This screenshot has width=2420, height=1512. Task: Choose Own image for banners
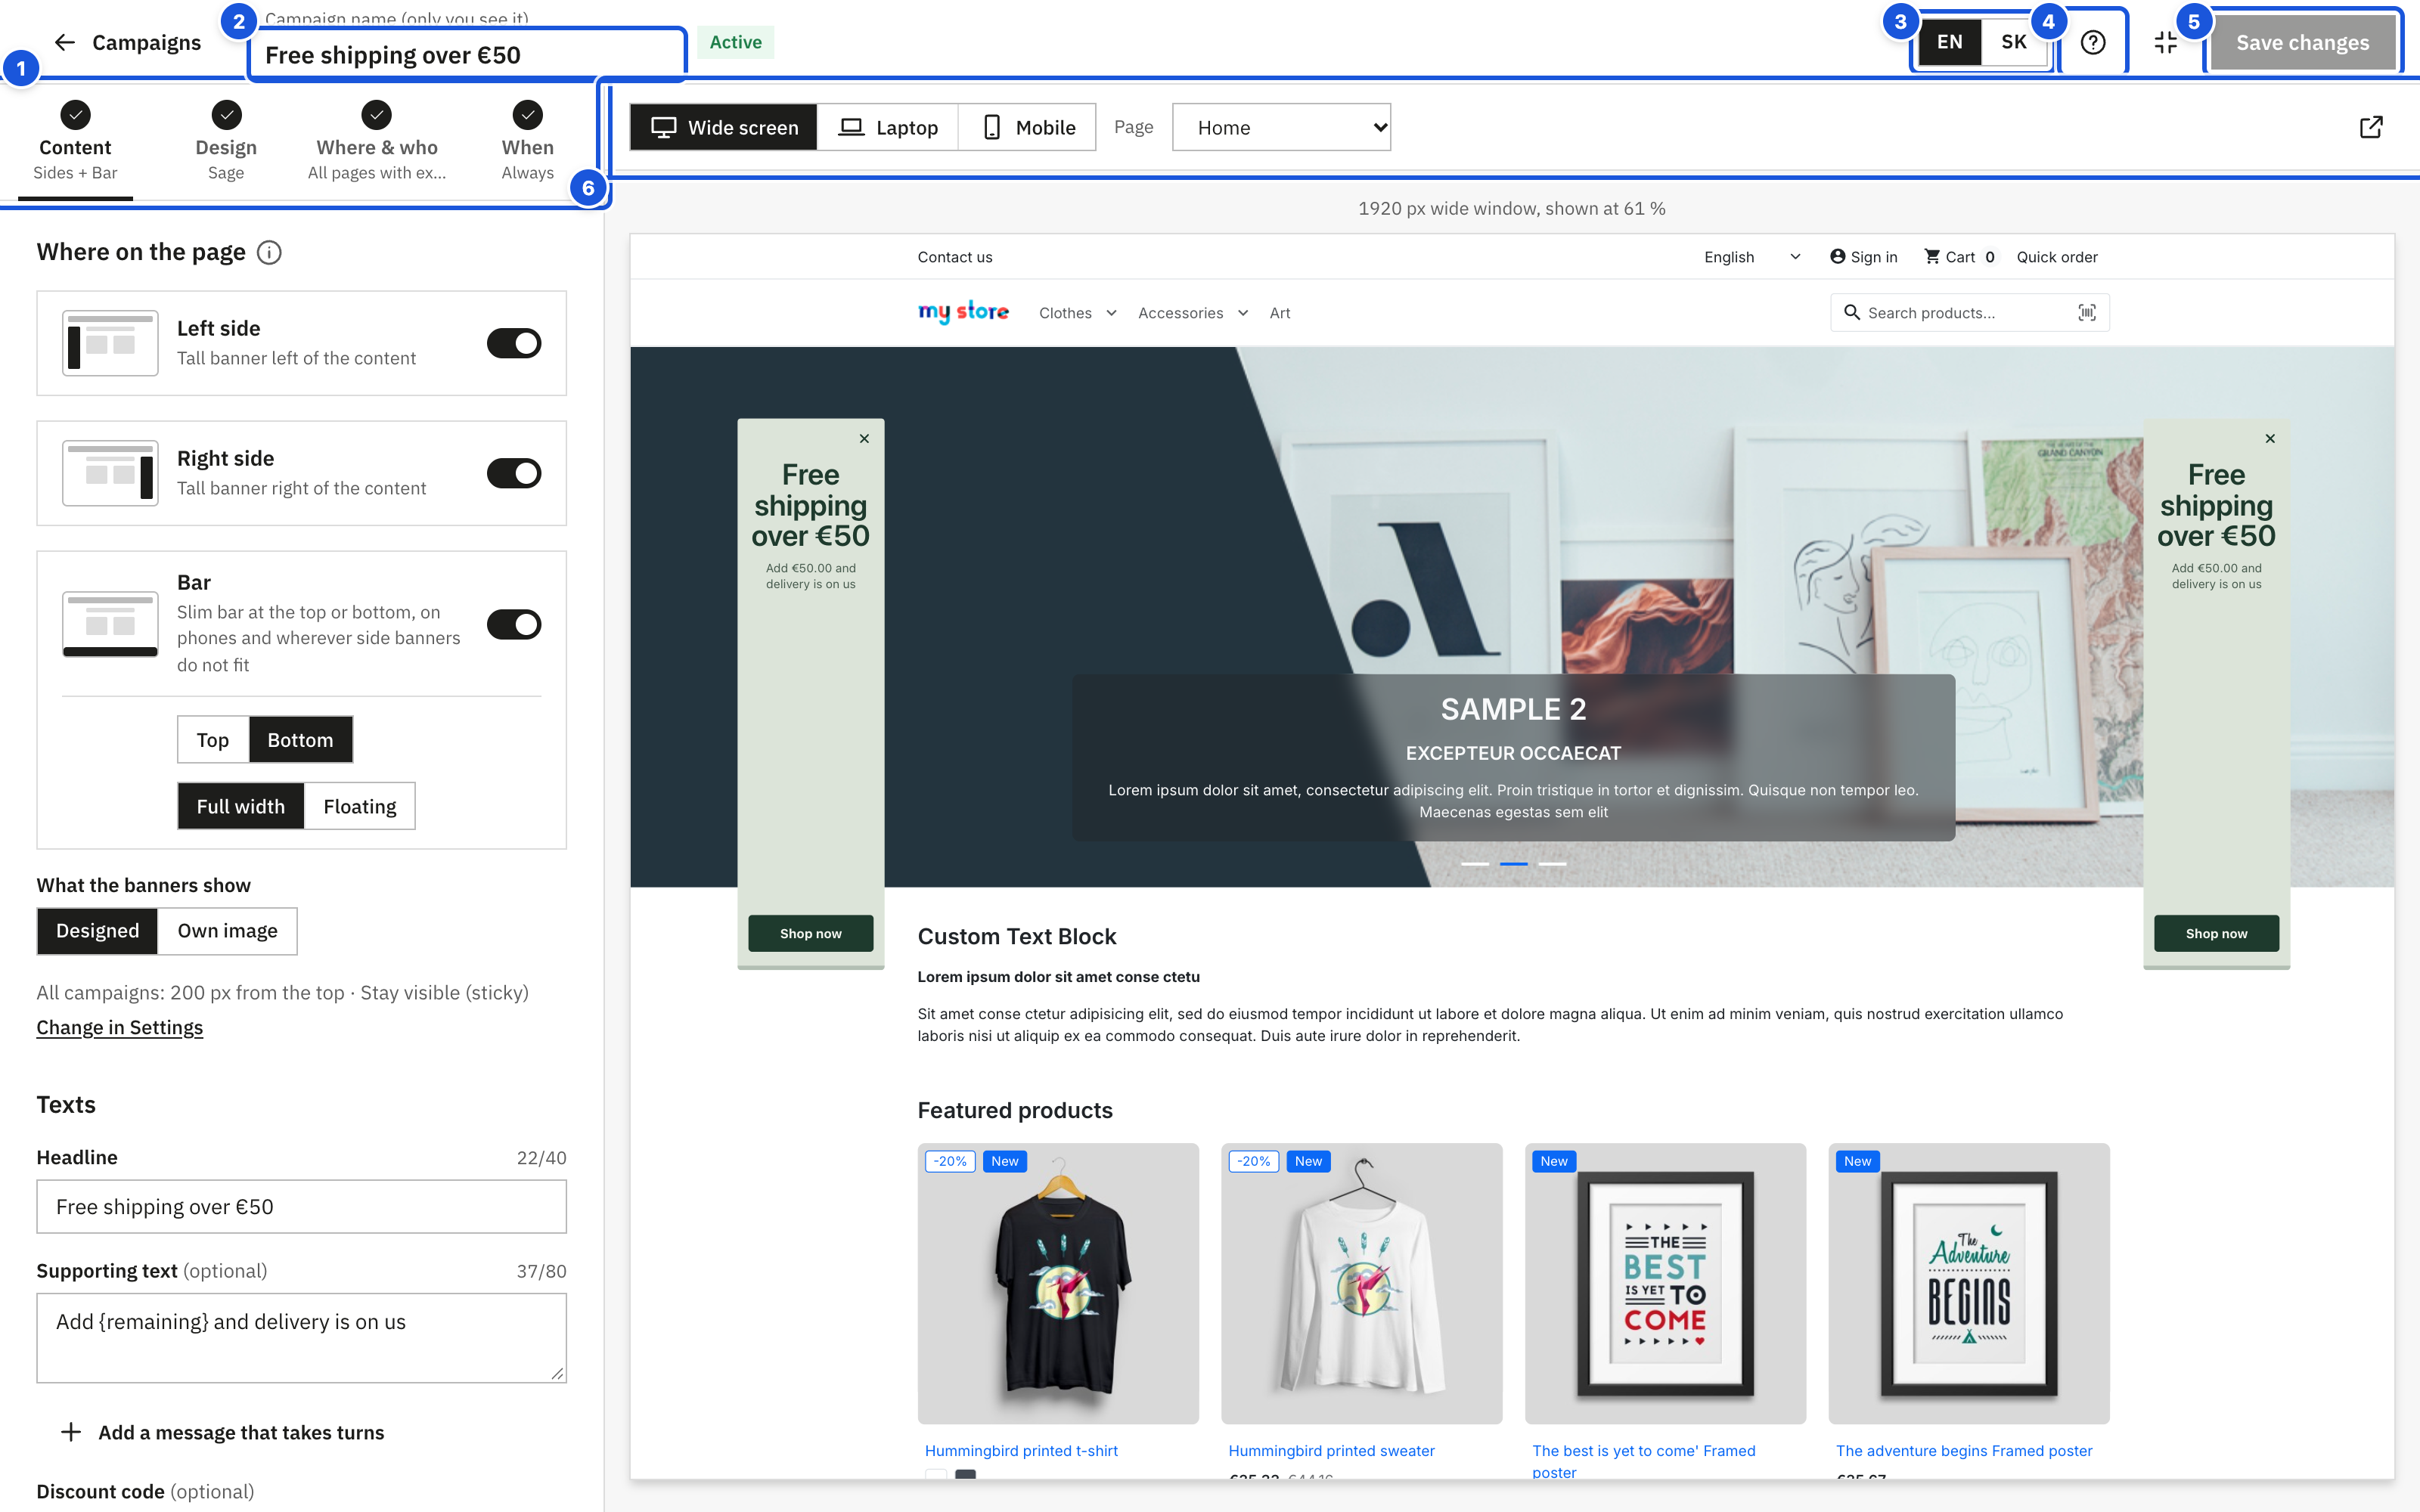(x=227, y=931)
